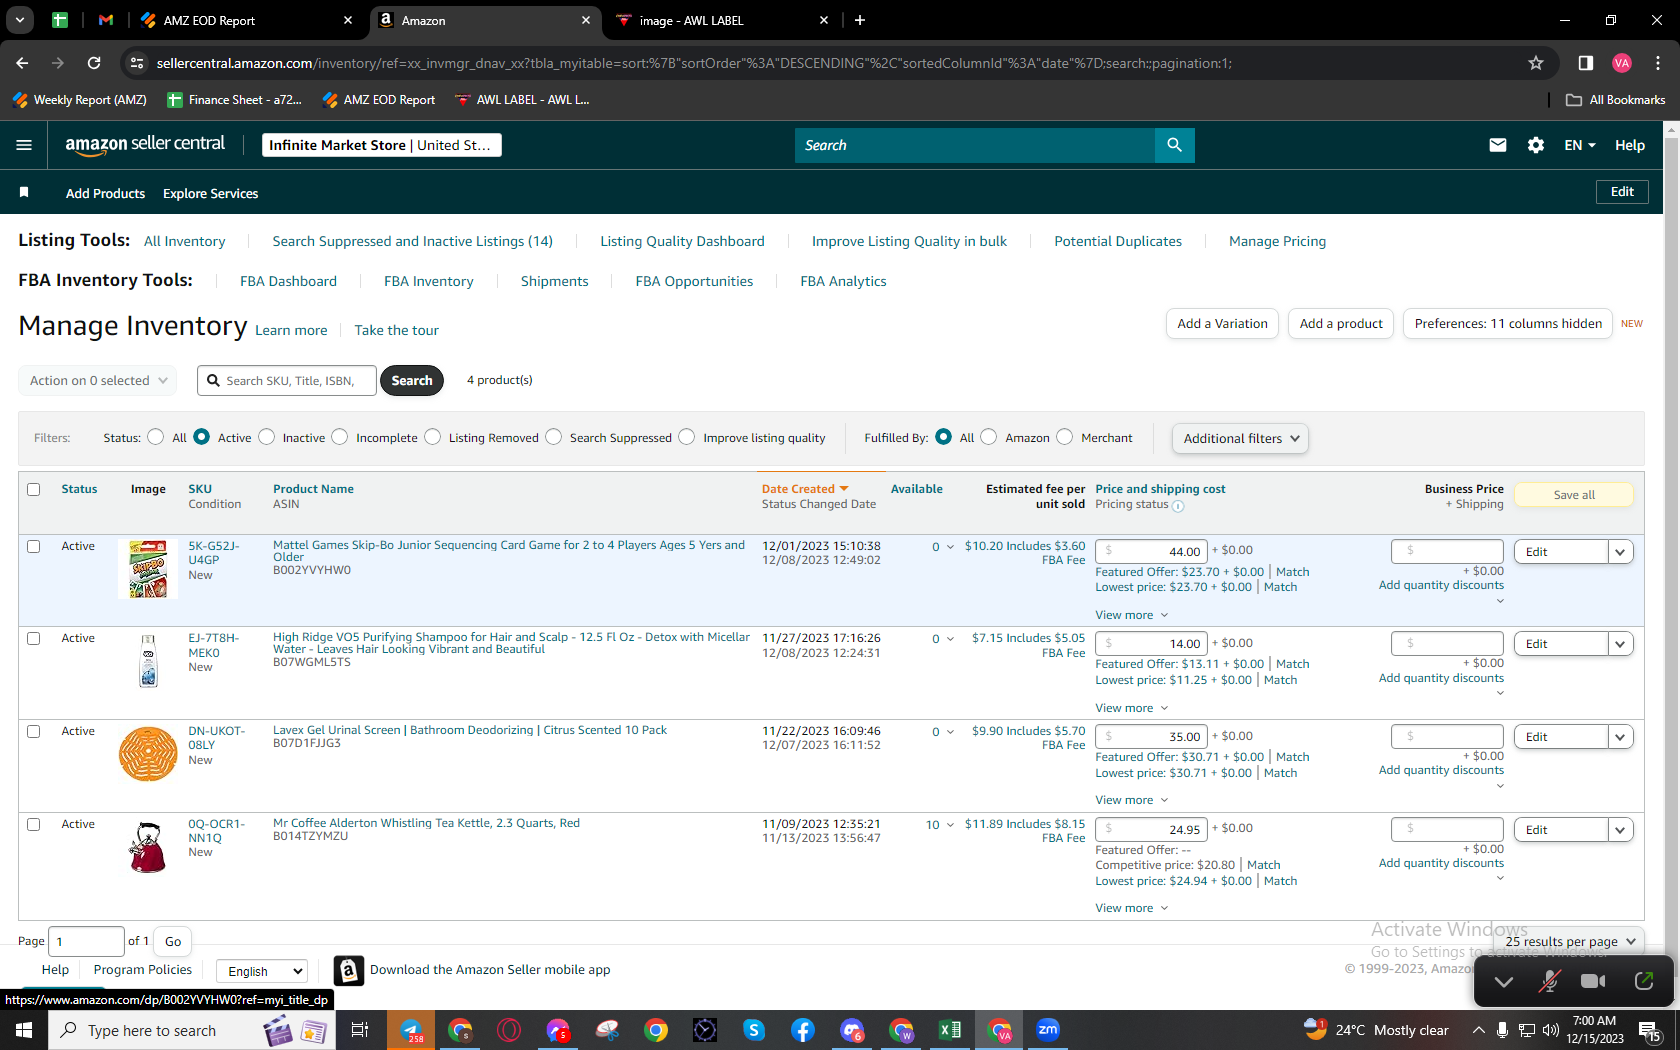Go back using the browser back arrow
The width and height of the screenshot is (1680, 1050).
pos(22,63)
